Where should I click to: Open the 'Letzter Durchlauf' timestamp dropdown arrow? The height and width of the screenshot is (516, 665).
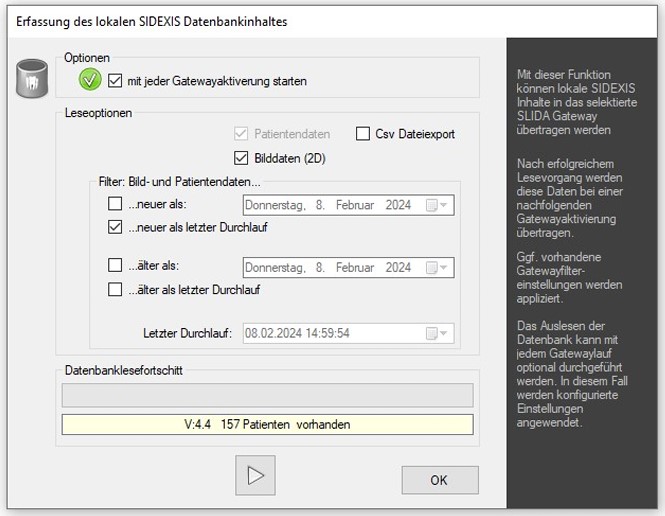click(445, 333)
